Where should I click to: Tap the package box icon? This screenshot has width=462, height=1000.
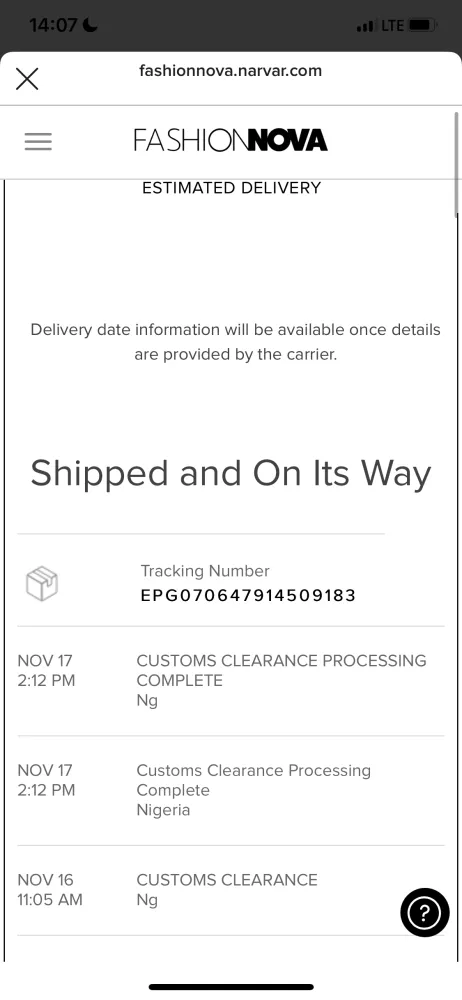pos(42,584)
